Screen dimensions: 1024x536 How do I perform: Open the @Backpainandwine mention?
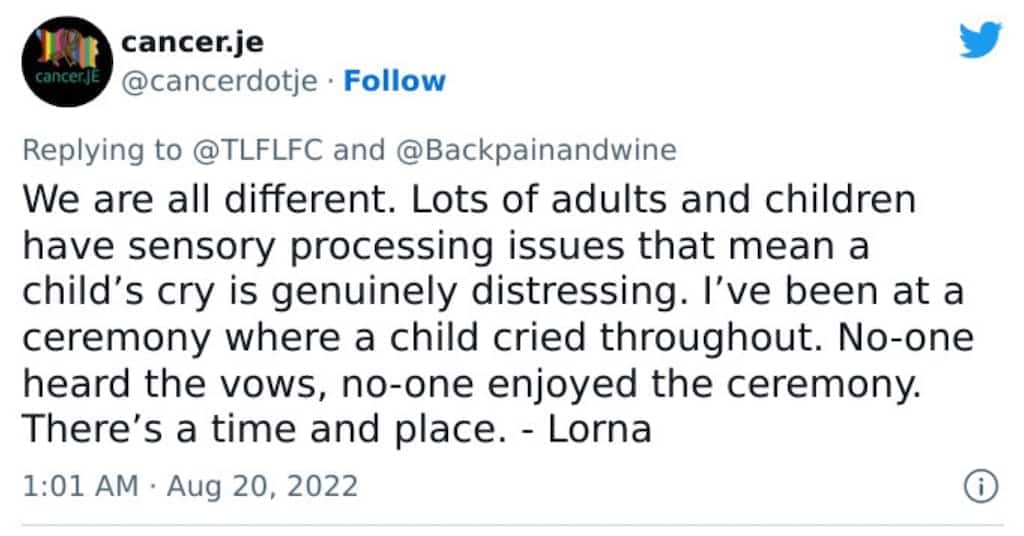click(536, 150)
